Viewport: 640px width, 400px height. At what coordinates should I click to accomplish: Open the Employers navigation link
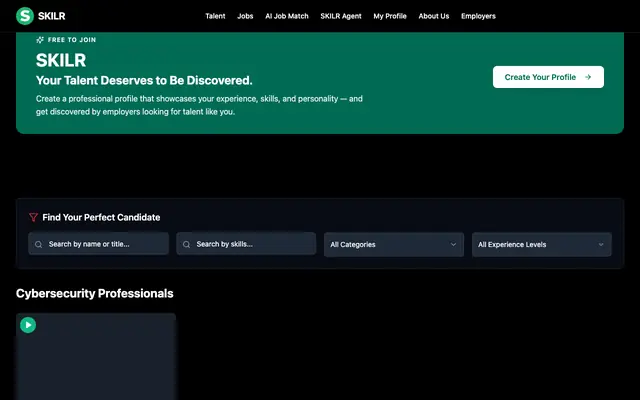point(478,16)
